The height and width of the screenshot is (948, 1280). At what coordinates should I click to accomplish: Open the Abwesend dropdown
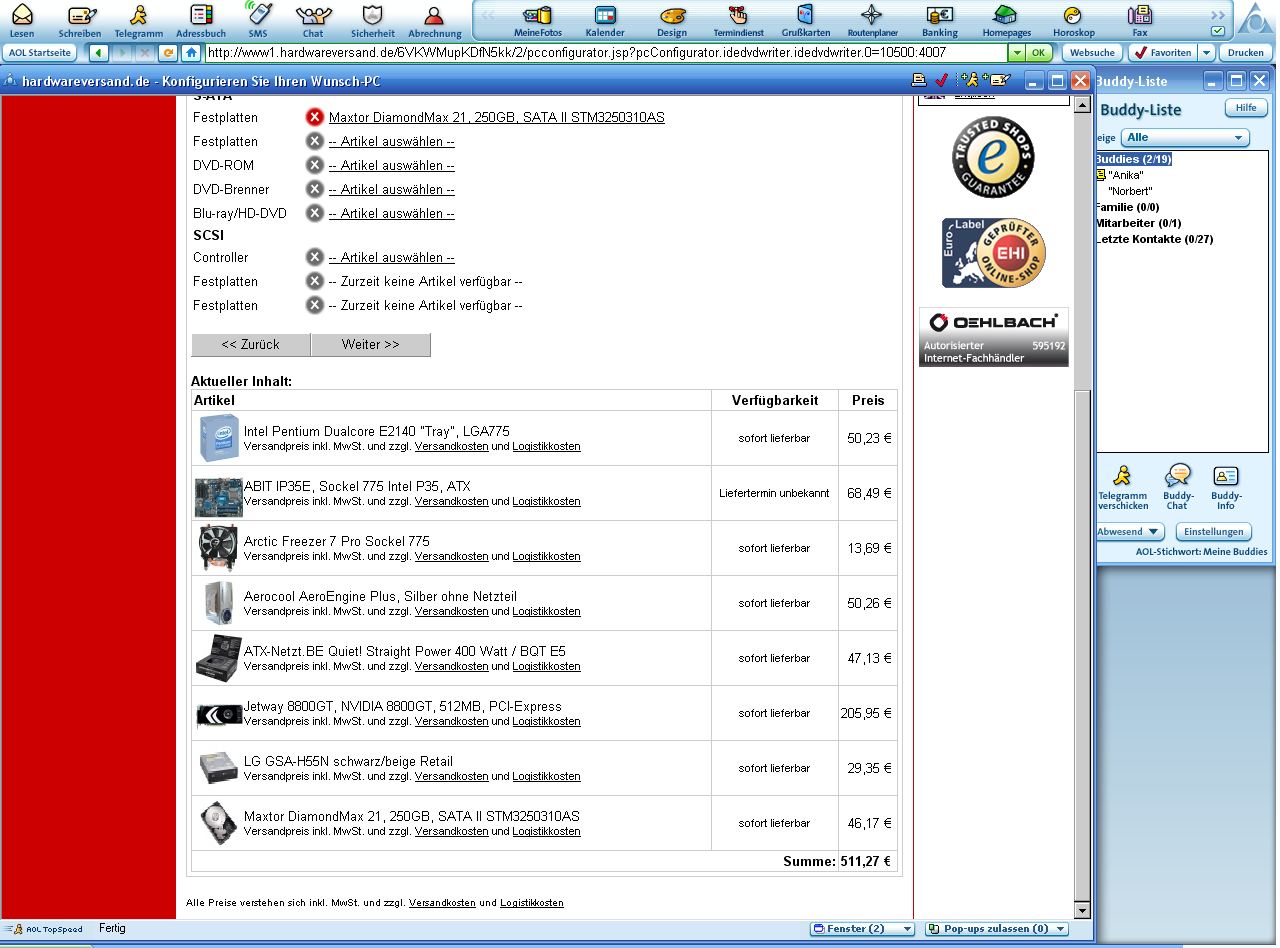pyautogui.click(x=1129, y=532)
